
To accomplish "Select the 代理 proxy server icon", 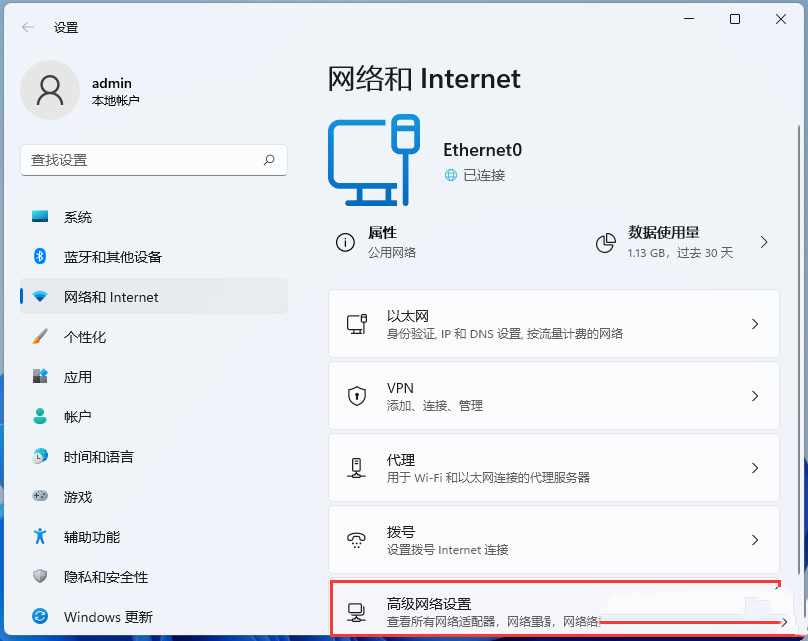I will 355,467.
